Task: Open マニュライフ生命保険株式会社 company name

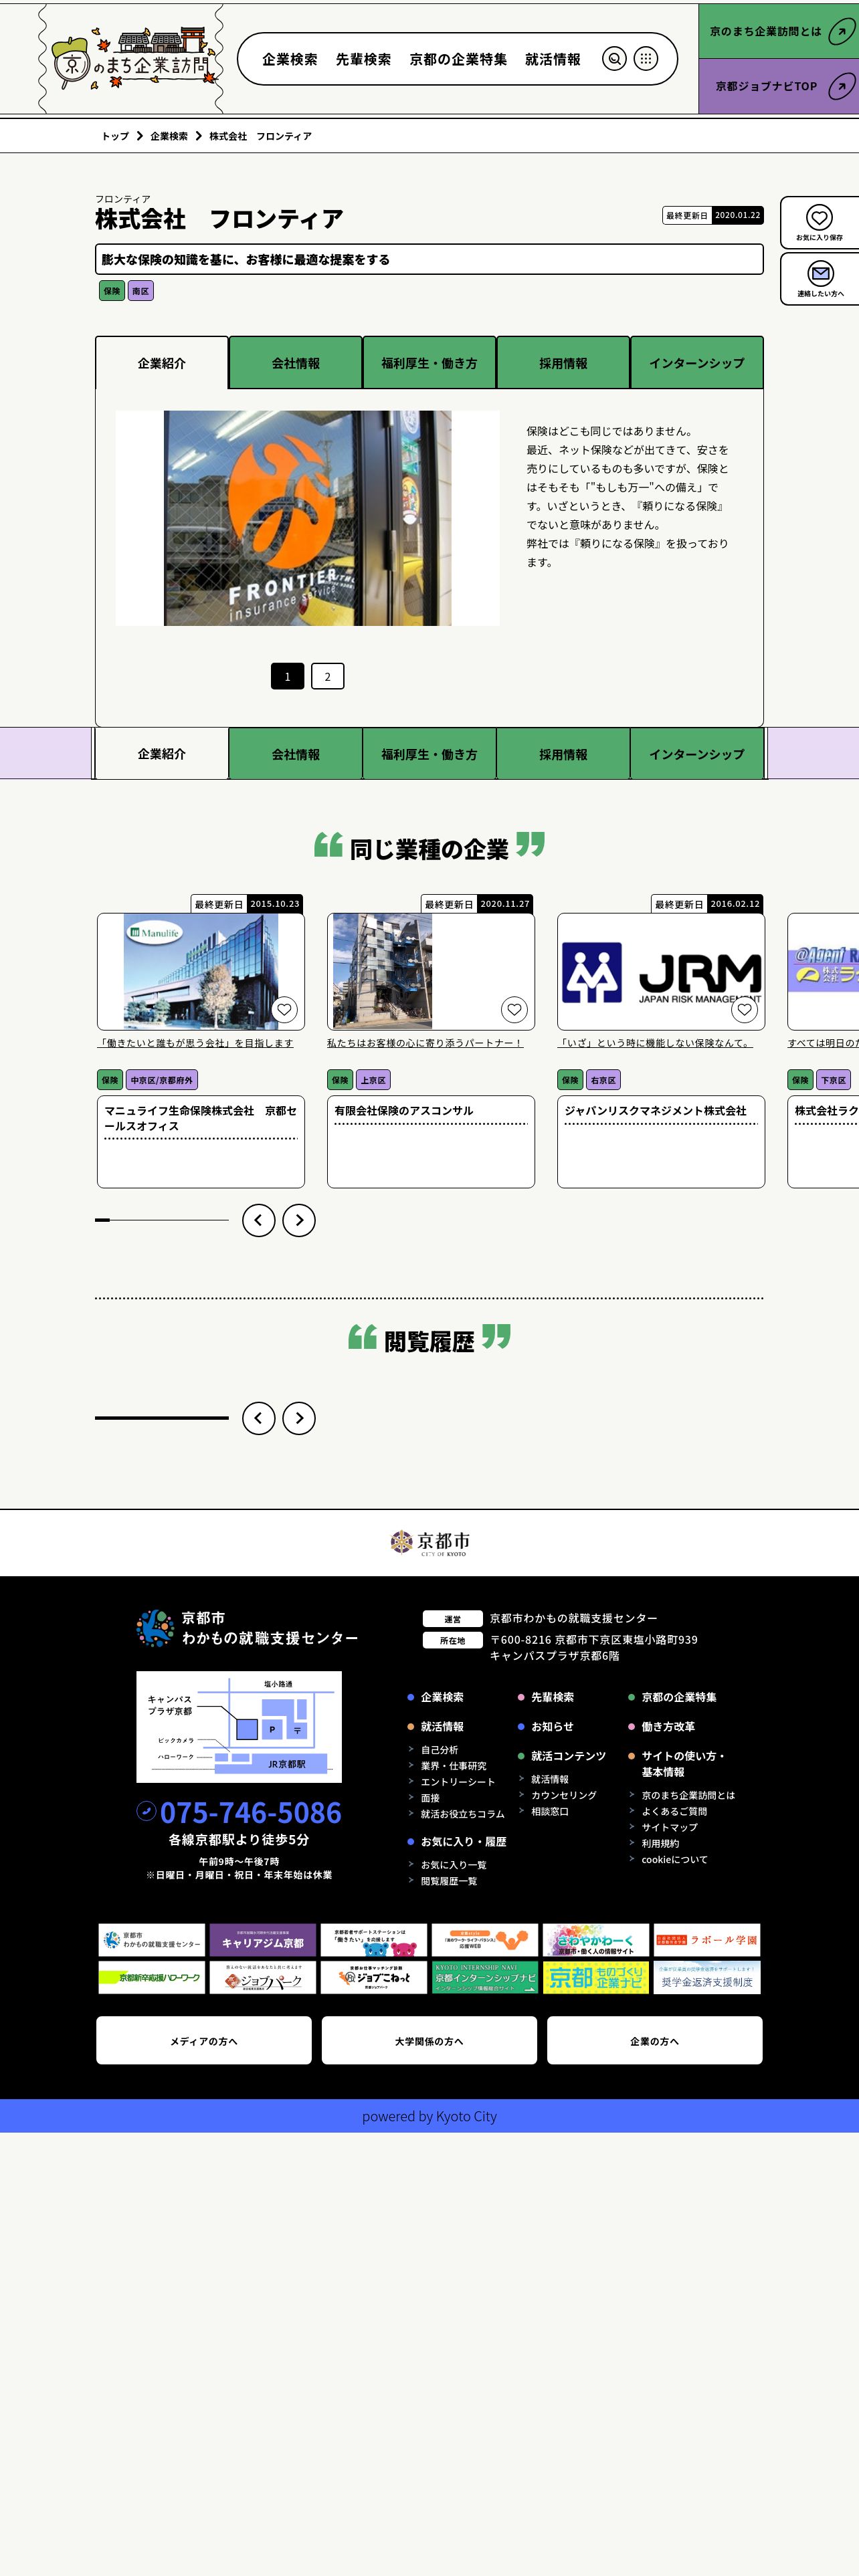Action: (x=201, y=1118)
